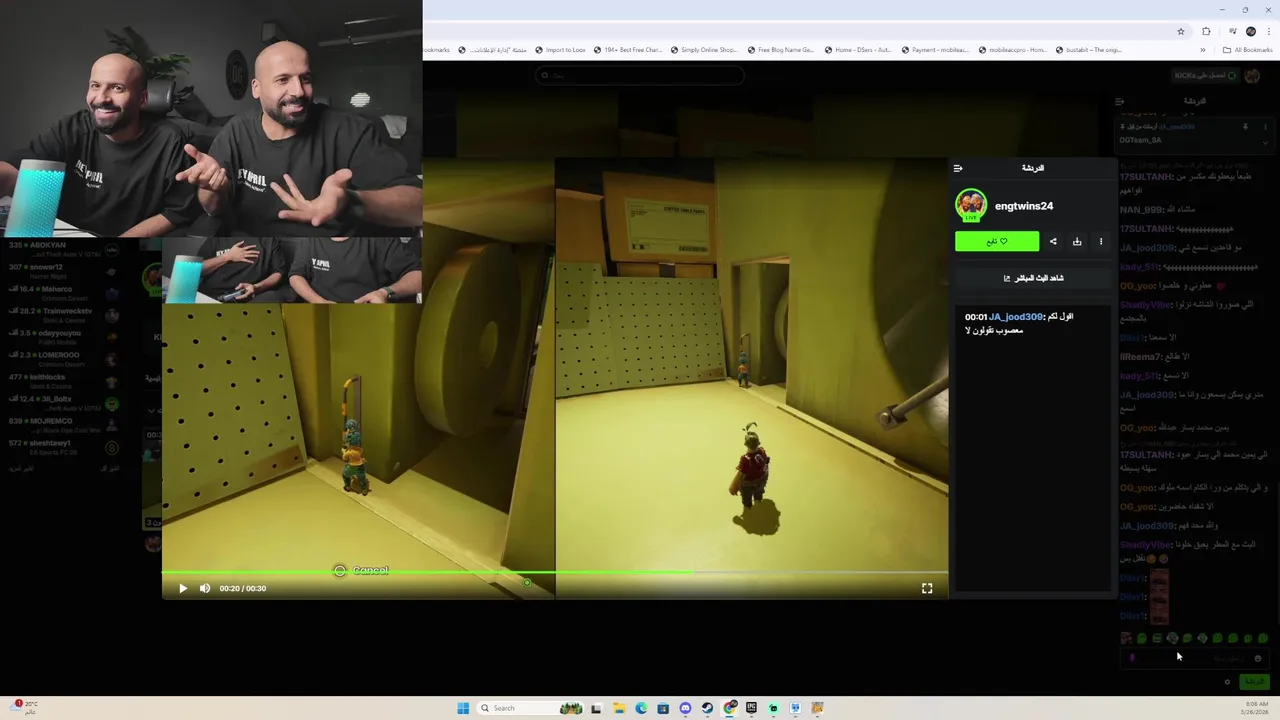
Task: Click the engtwins24 channel name
Action: click(x=1024, y=206)
